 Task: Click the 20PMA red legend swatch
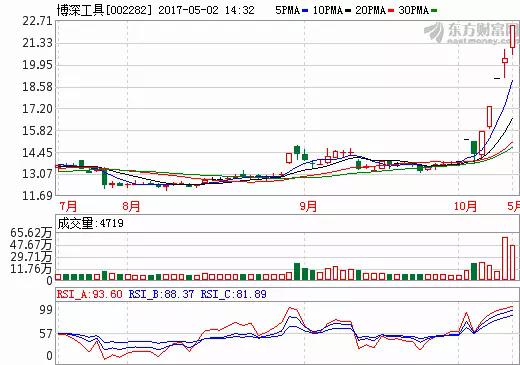pyautogui.click(x=391, y=10)
